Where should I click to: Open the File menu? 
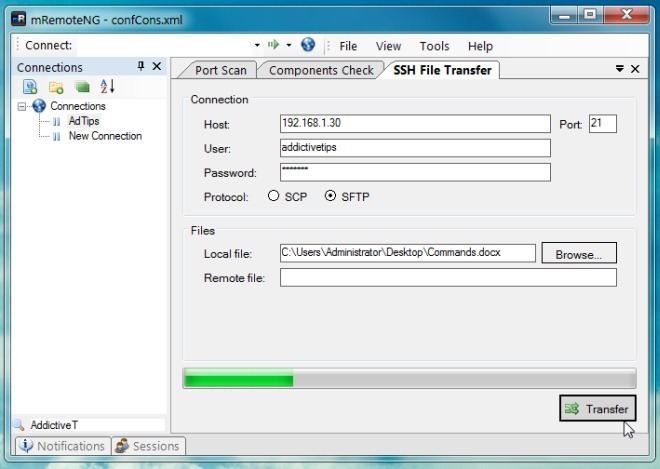[348, 46]
